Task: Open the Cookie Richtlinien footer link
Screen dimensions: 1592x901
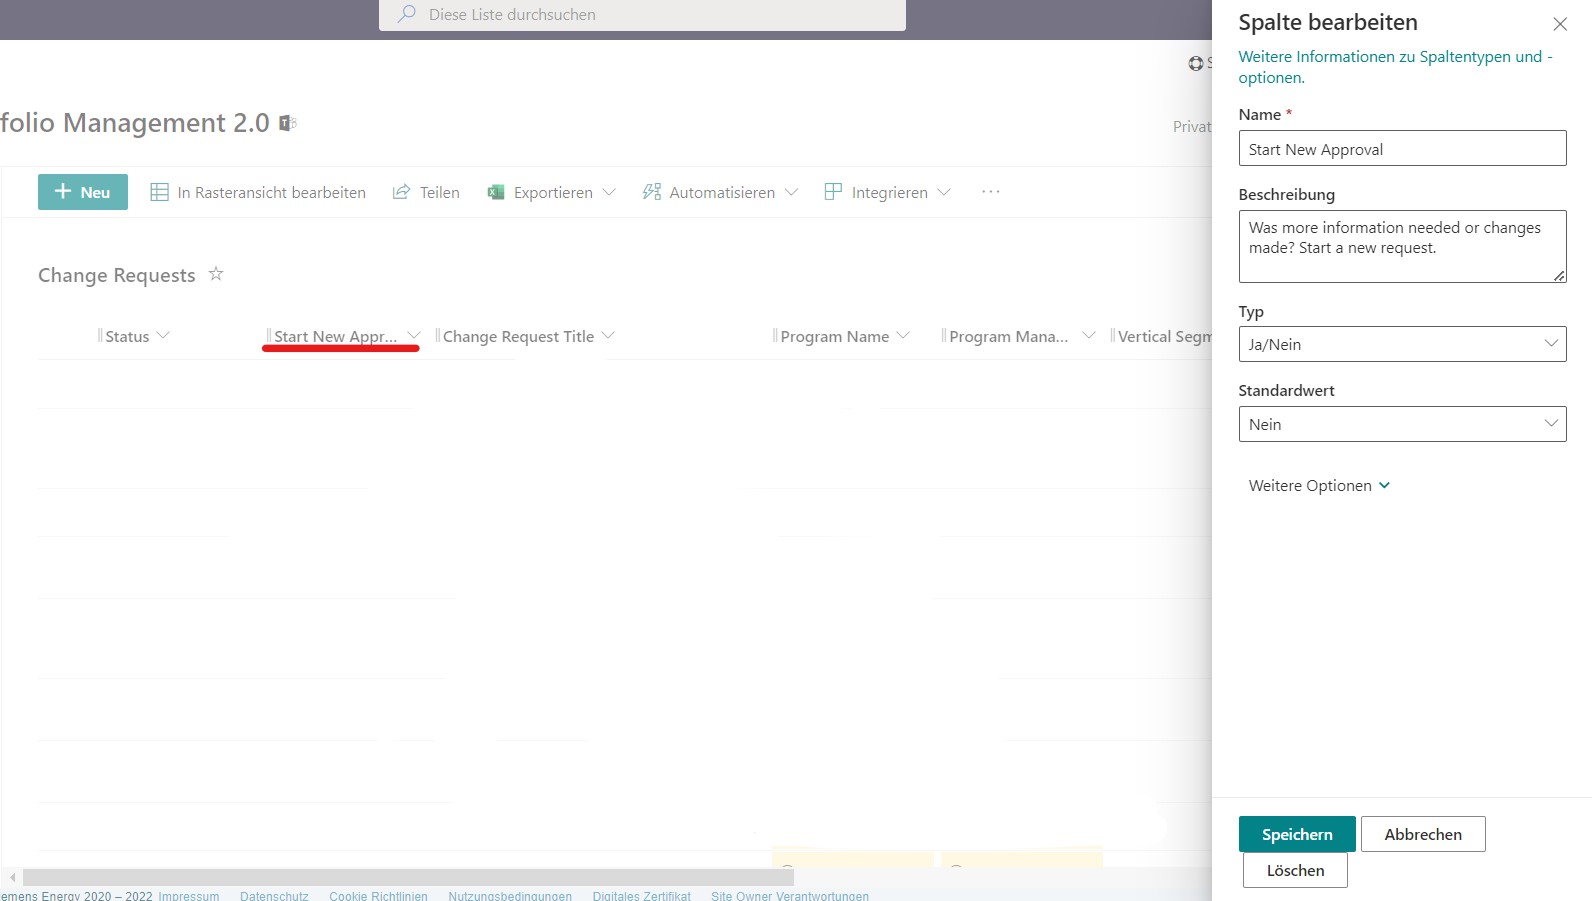Action: point(378,895)
